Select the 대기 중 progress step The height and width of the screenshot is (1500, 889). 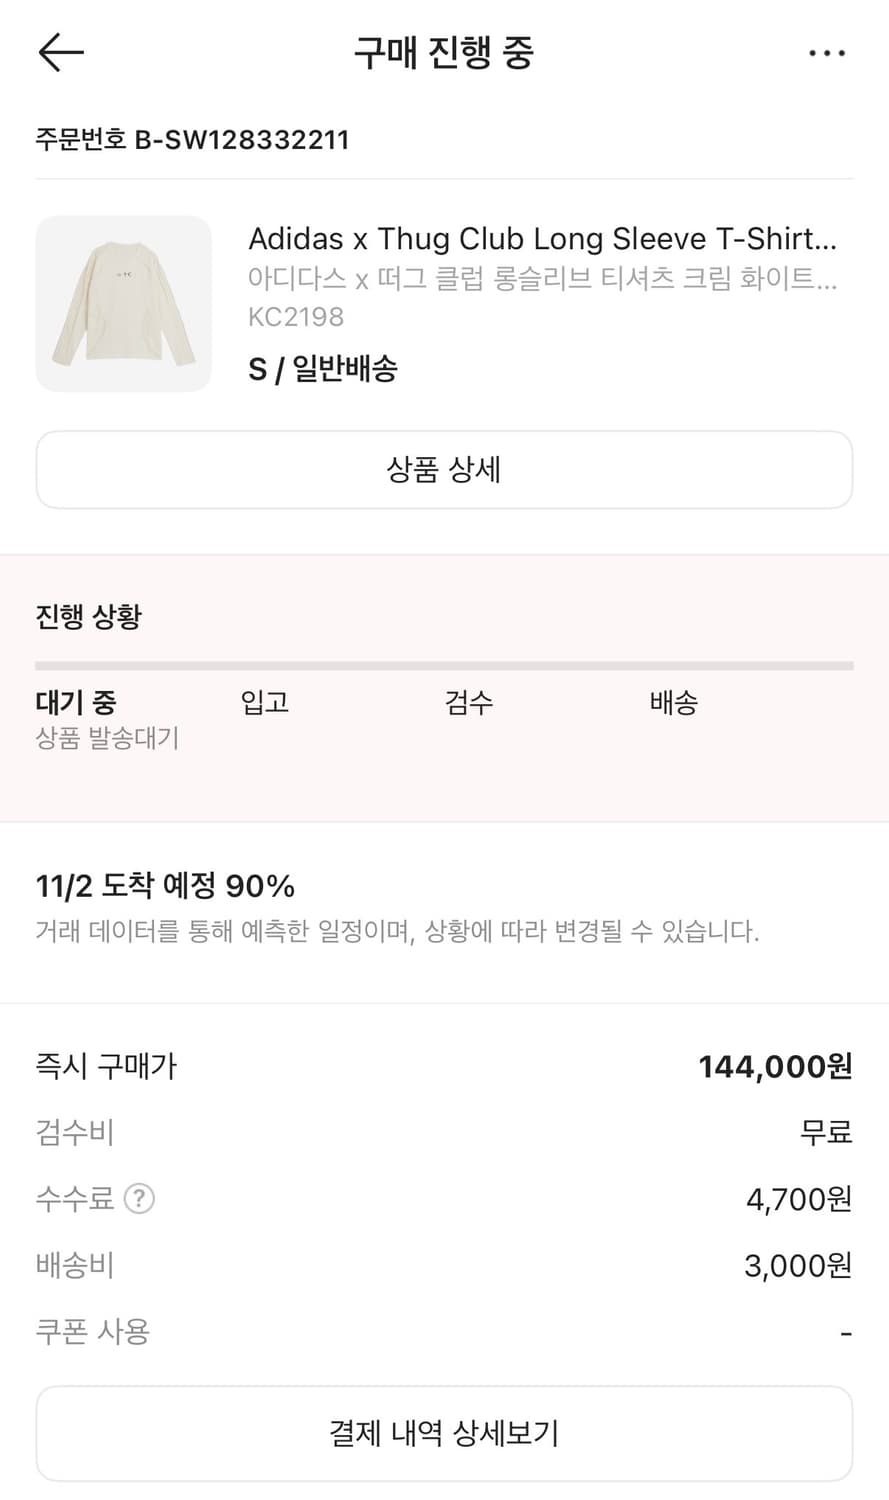point(76,702)
